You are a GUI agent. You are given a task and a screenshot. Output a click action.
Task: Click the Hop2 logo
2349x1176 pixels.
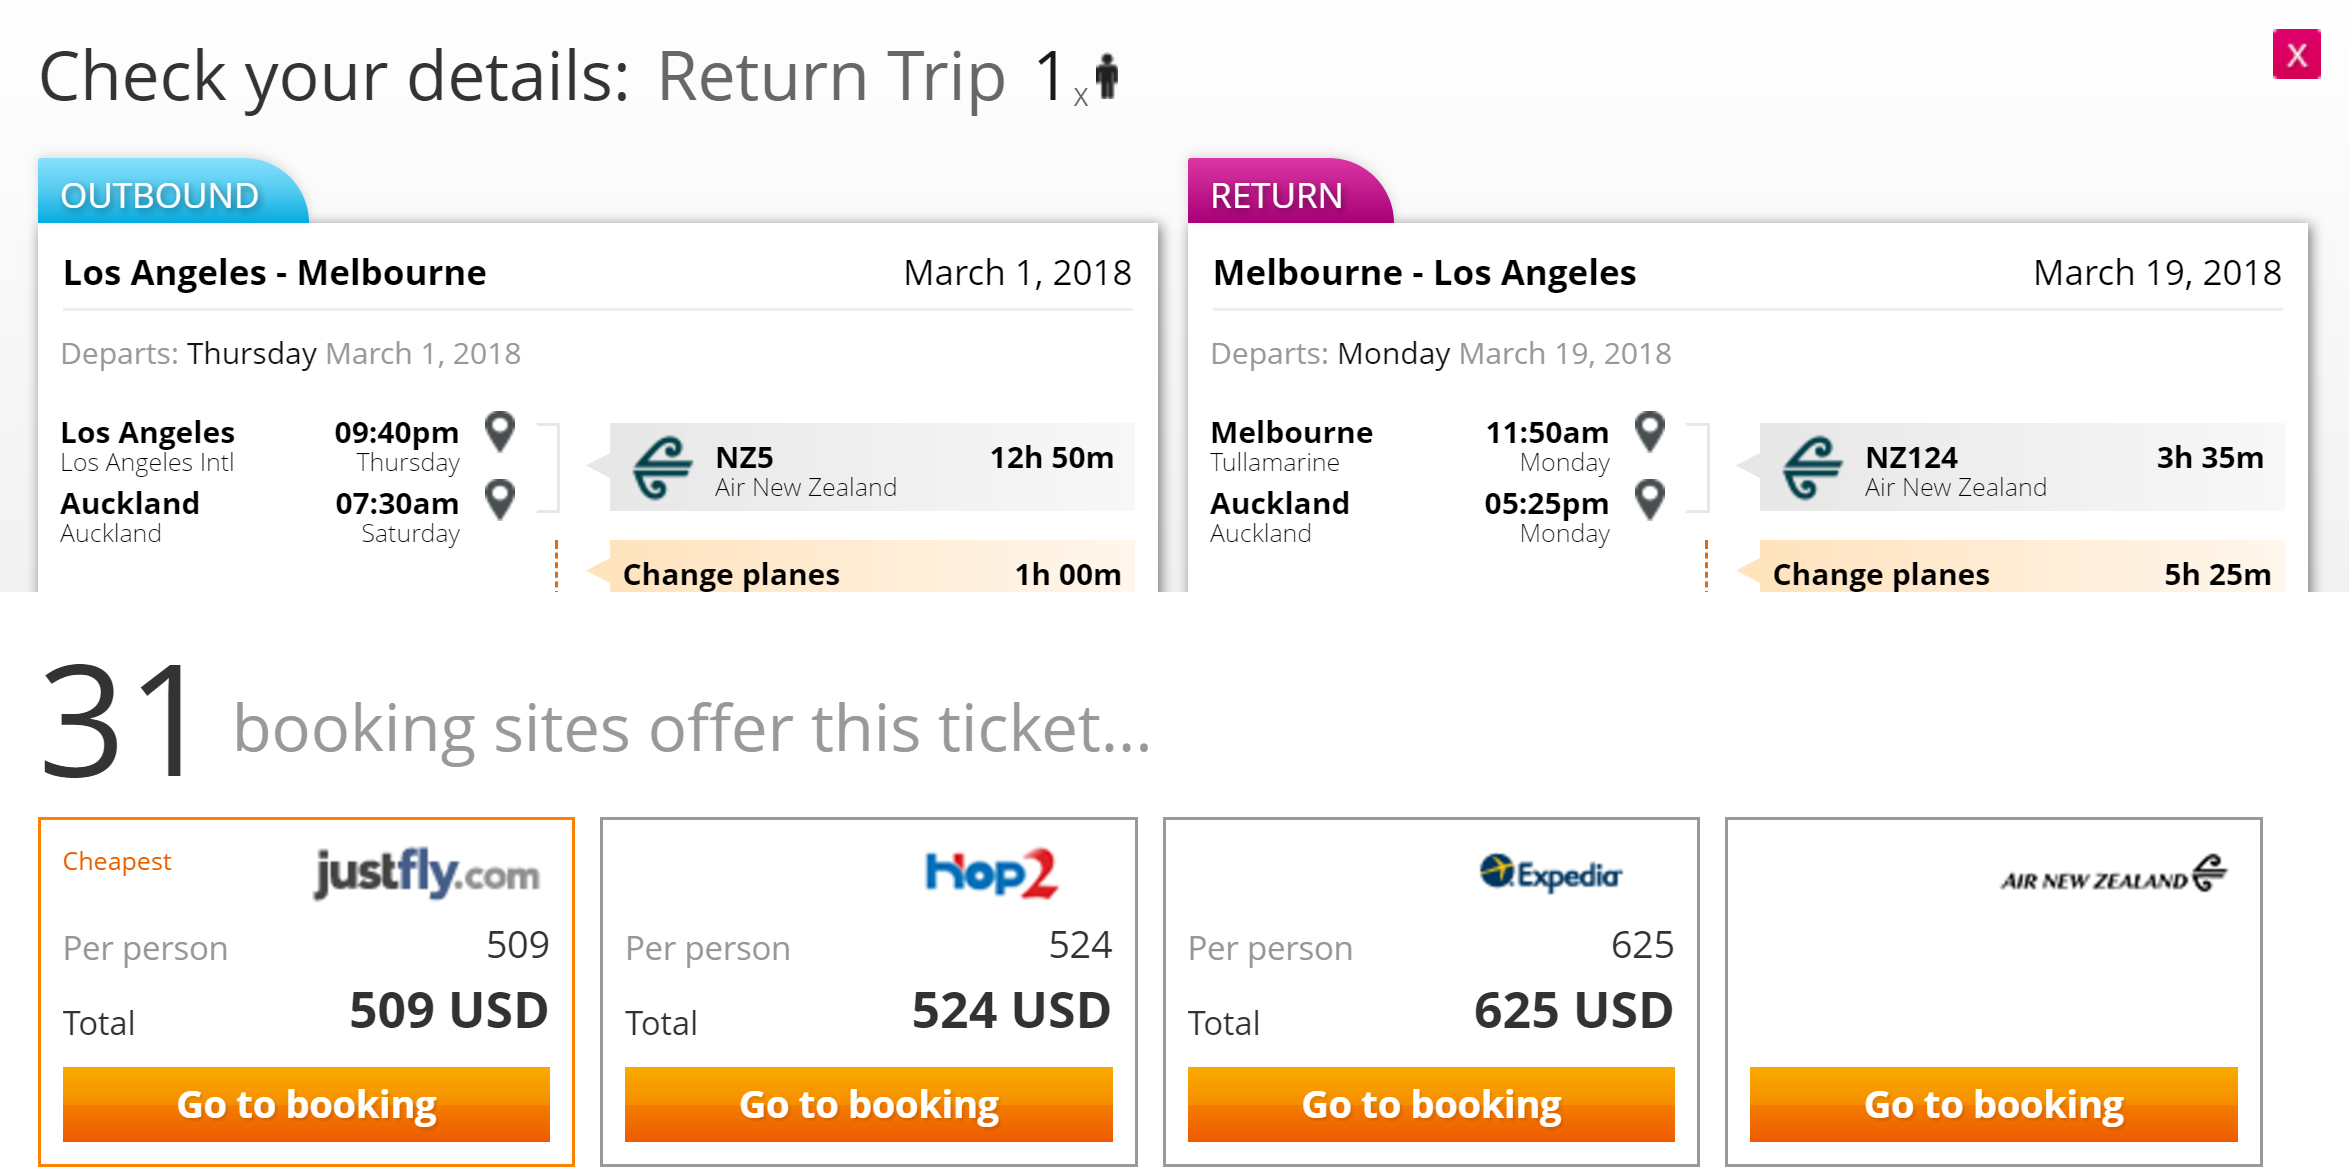[x=990, y=874]
